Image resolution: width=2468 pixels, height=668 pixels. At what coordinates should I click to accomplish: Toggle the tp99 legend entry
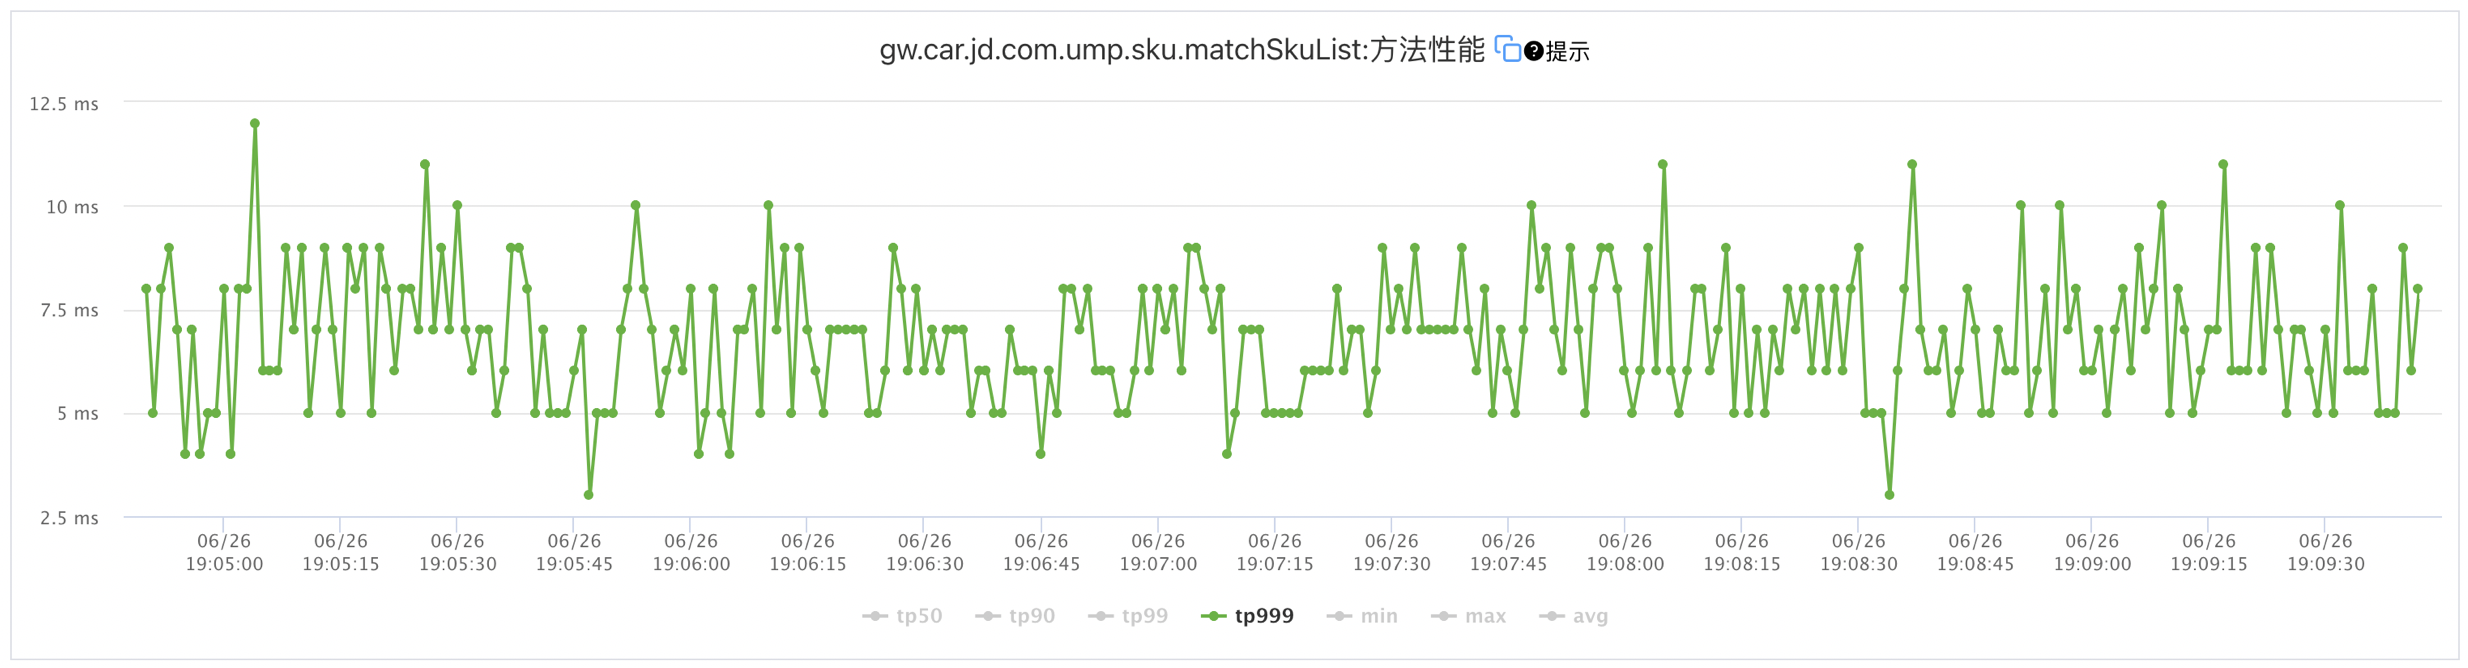click(x=1128, y=616)
